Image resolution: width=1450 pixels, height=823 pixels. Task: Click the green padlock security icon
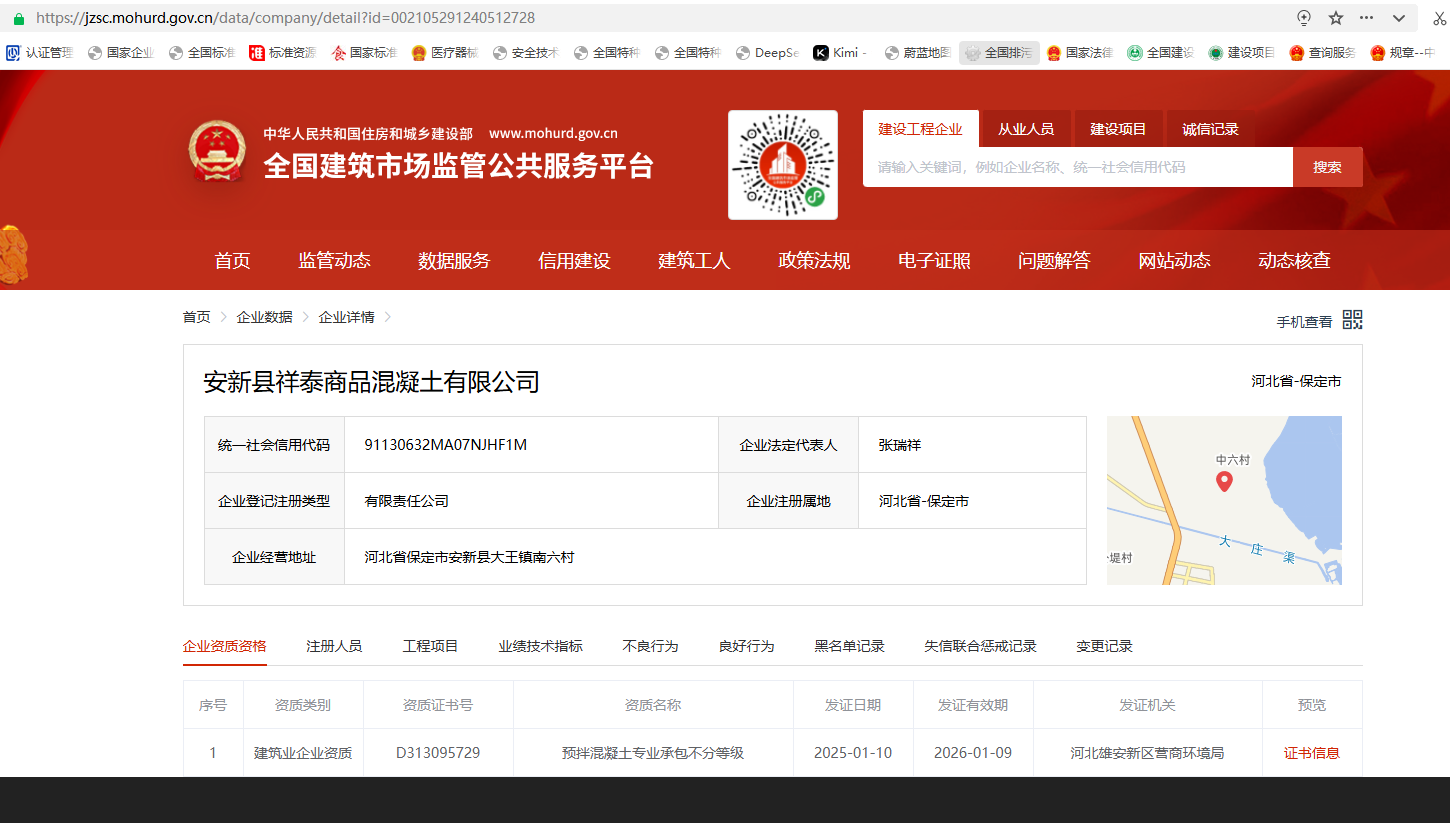tap(18, 18)
